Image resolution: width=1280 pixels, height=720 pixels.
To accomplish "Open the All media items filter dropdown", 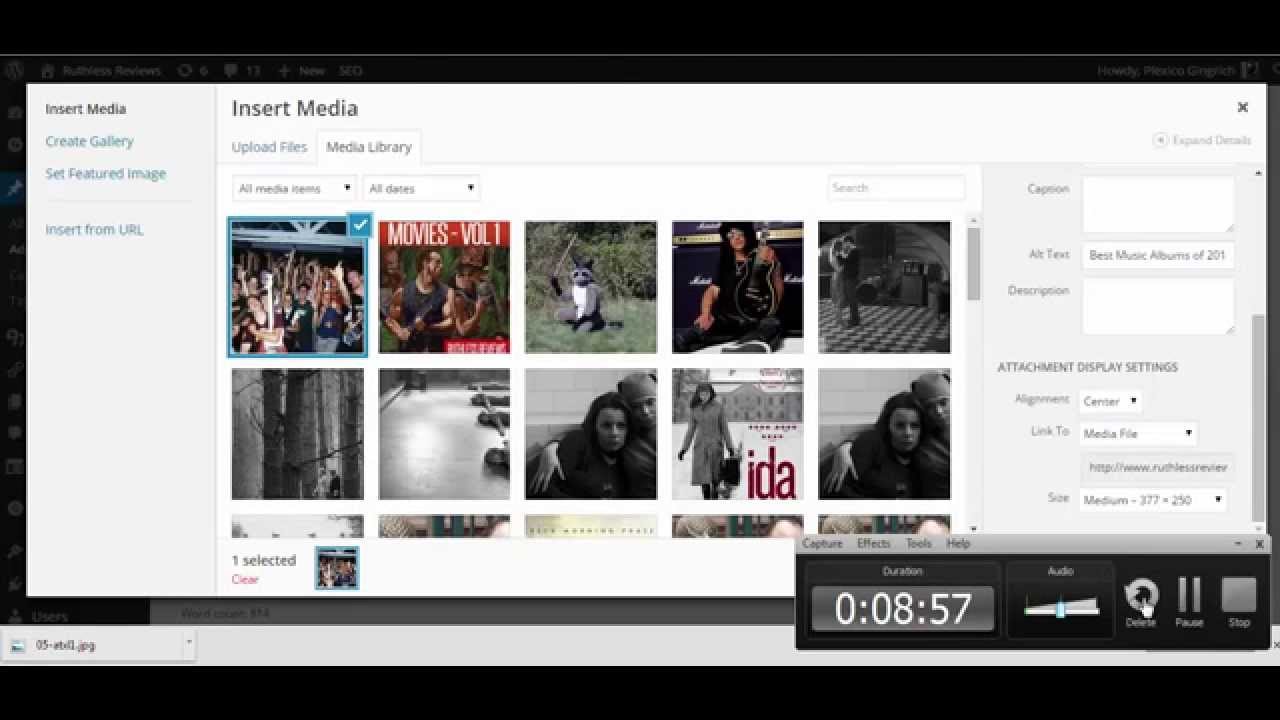I will pyautogui.click(x=295, y=188).
